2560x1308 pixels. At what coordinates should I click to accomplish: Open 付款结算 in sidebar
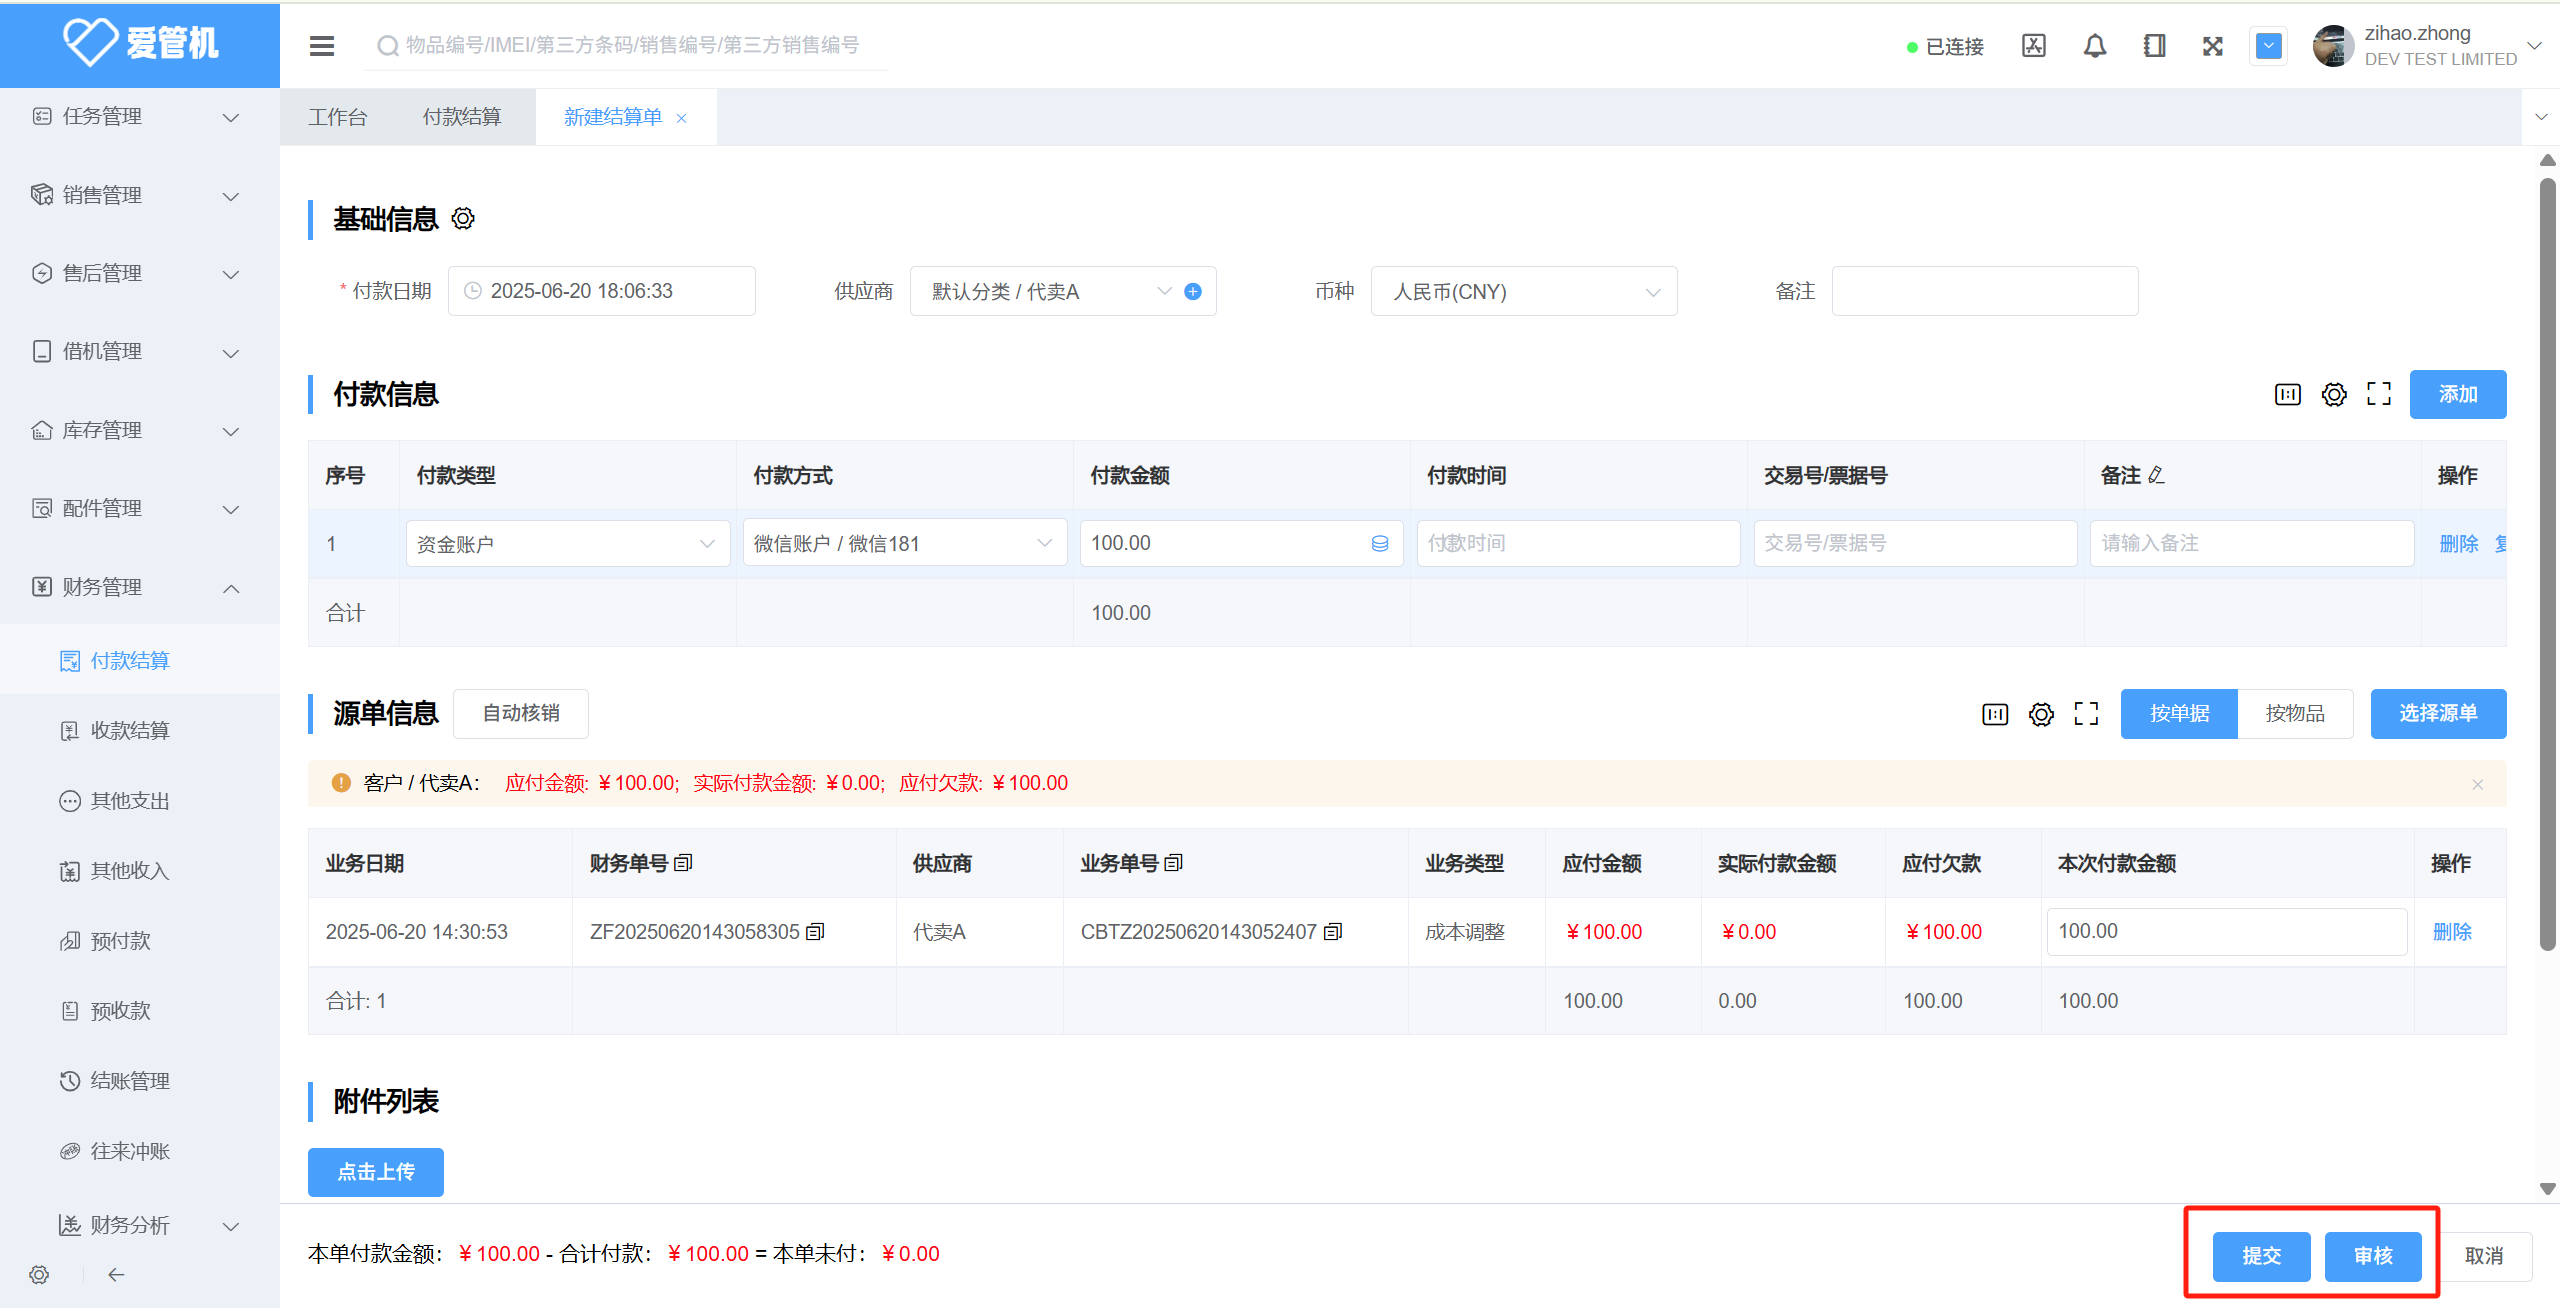click(140, 660)
